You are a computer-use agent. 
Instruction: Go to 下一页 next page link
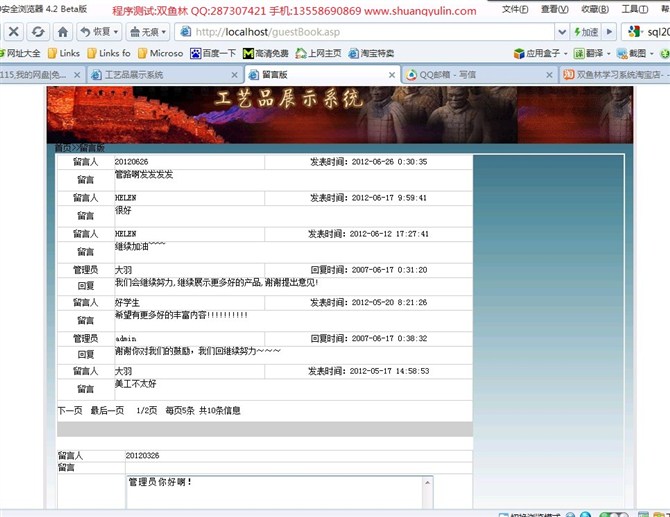70,411
